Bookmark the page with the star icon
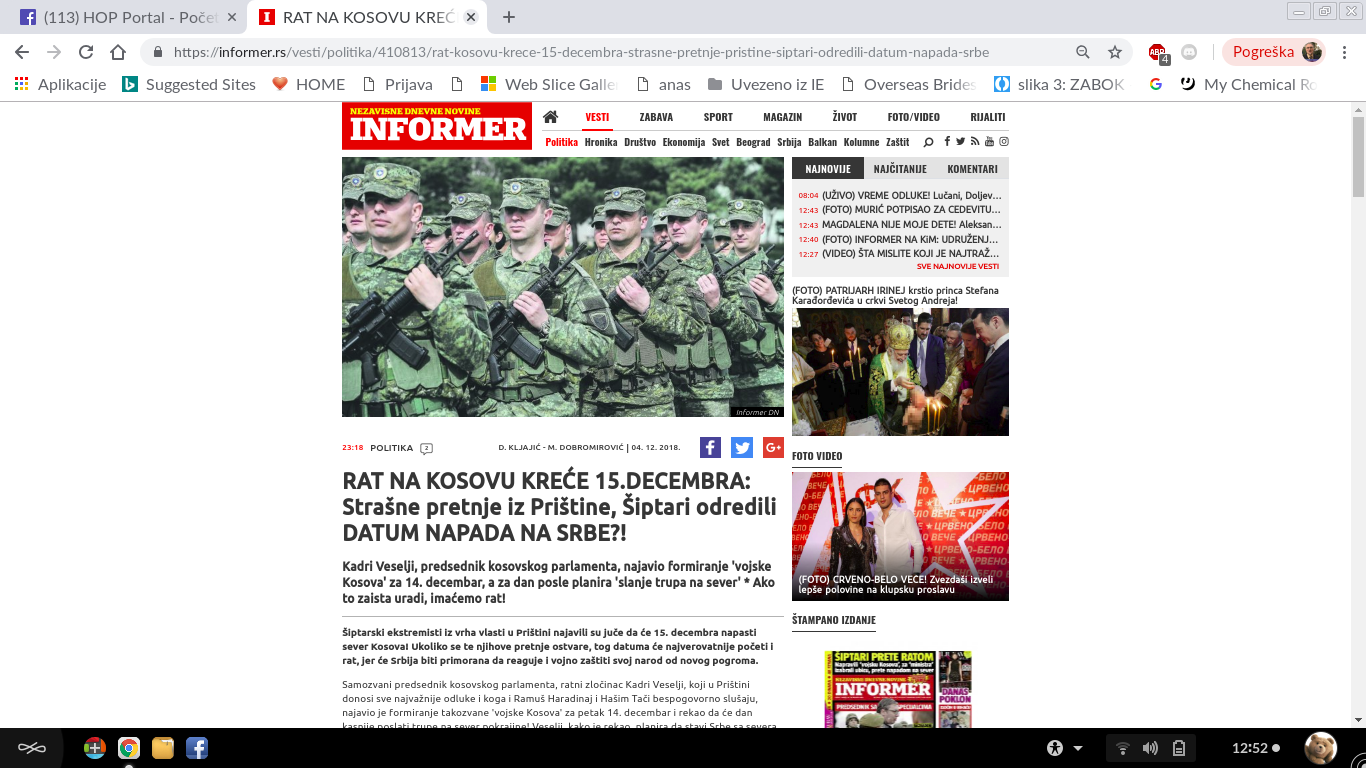The height and width of the screenshot is (768, 1366). click(1114, 50)
